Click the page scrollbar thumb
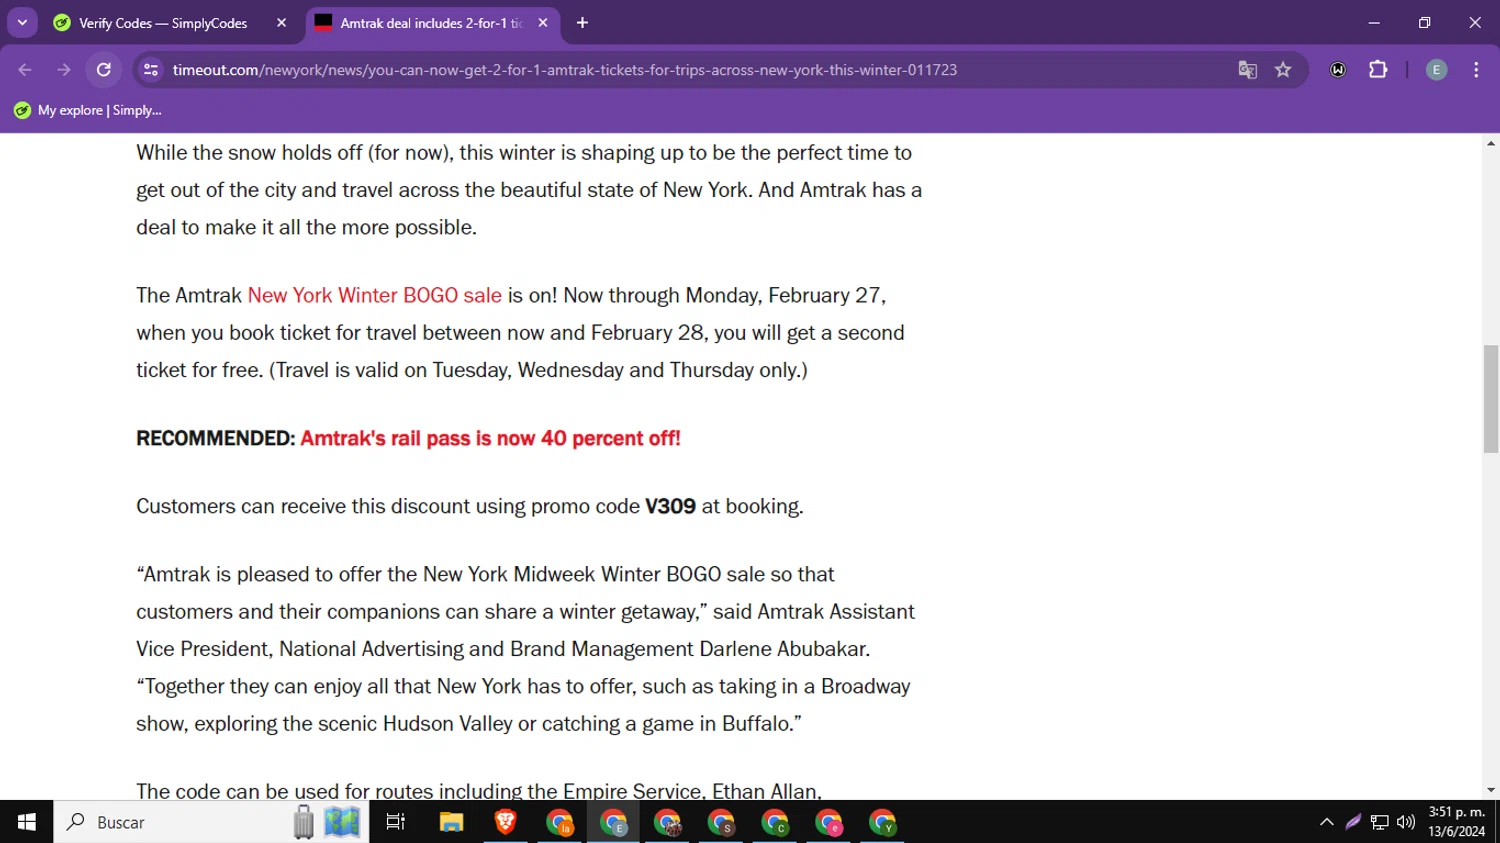1500x843 pixels. [1491, 398]
